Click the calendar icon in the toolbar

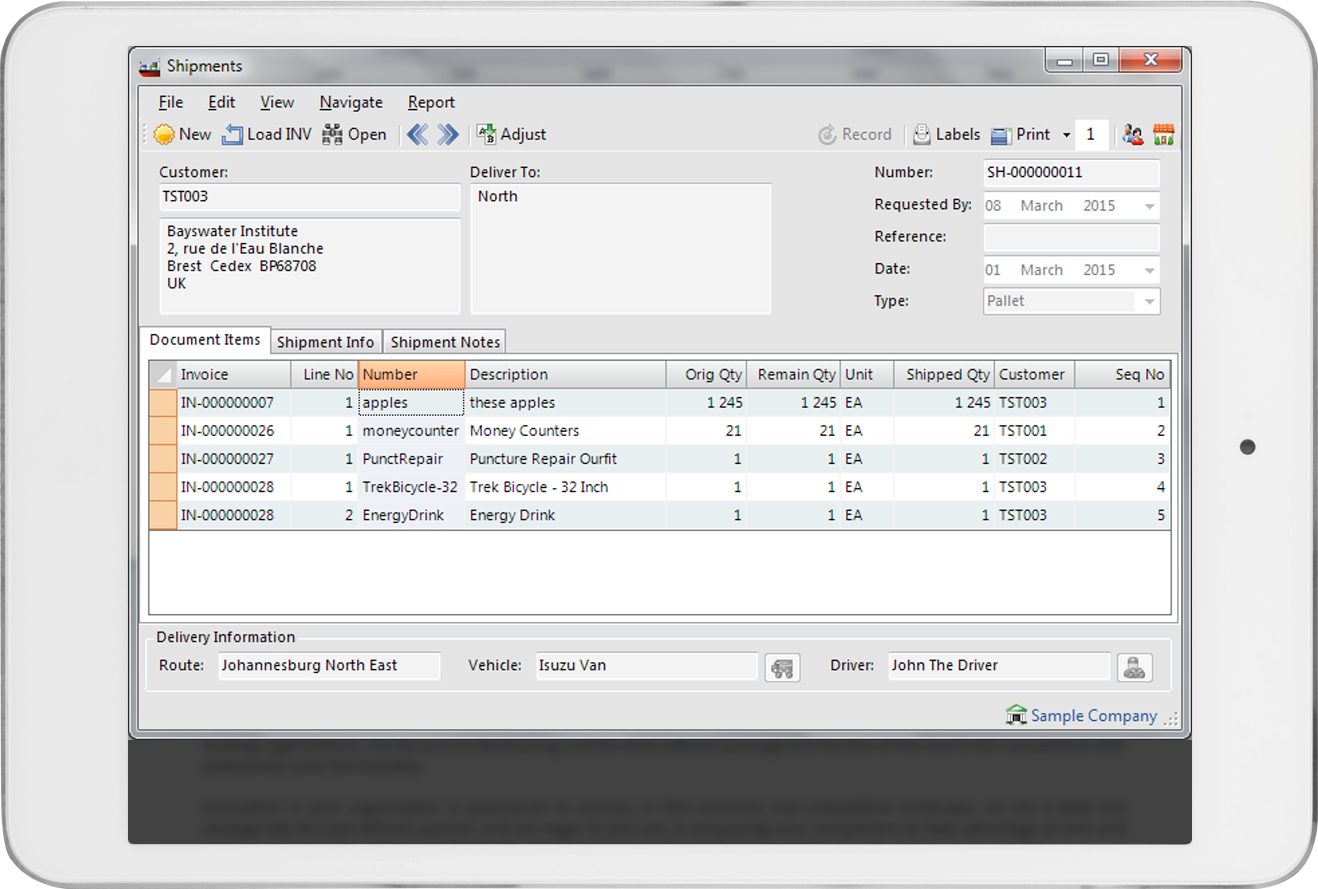(1163, 134)
